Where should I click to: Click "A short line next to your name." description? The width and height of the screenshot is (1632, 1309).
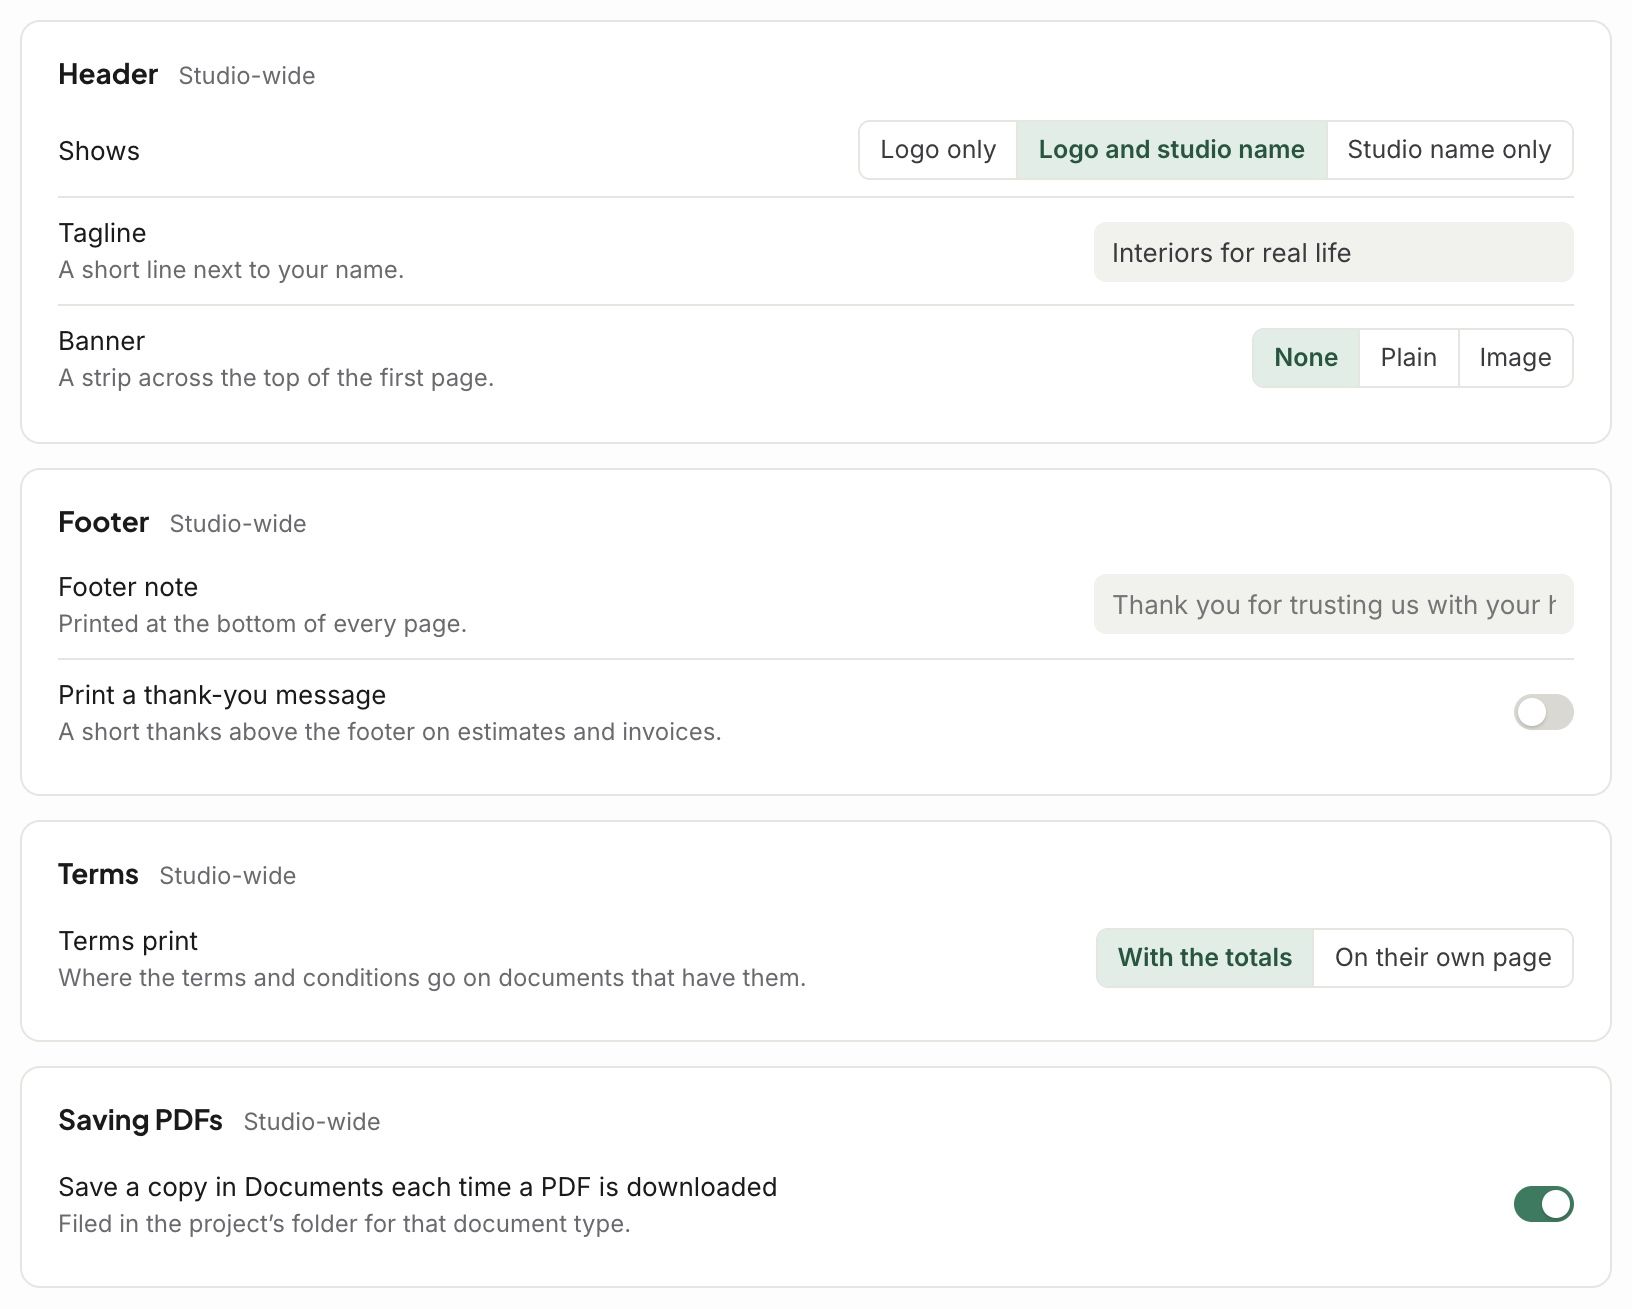tap(231, 270)
